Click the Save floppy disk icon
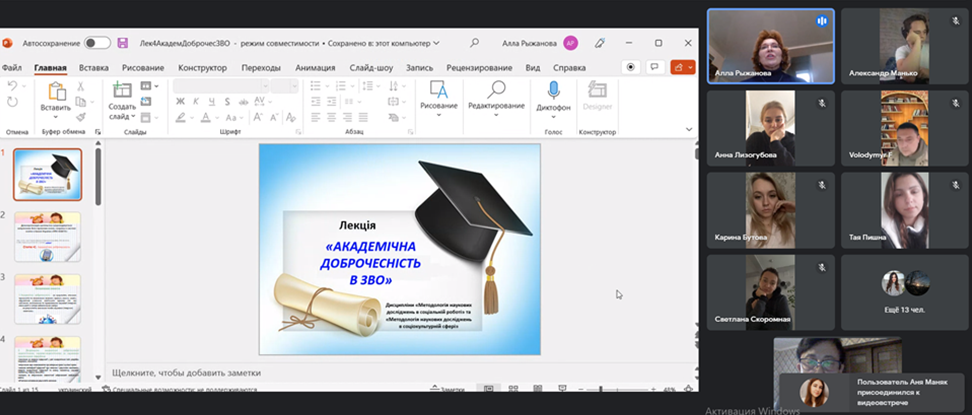 [x=122, y=43]
